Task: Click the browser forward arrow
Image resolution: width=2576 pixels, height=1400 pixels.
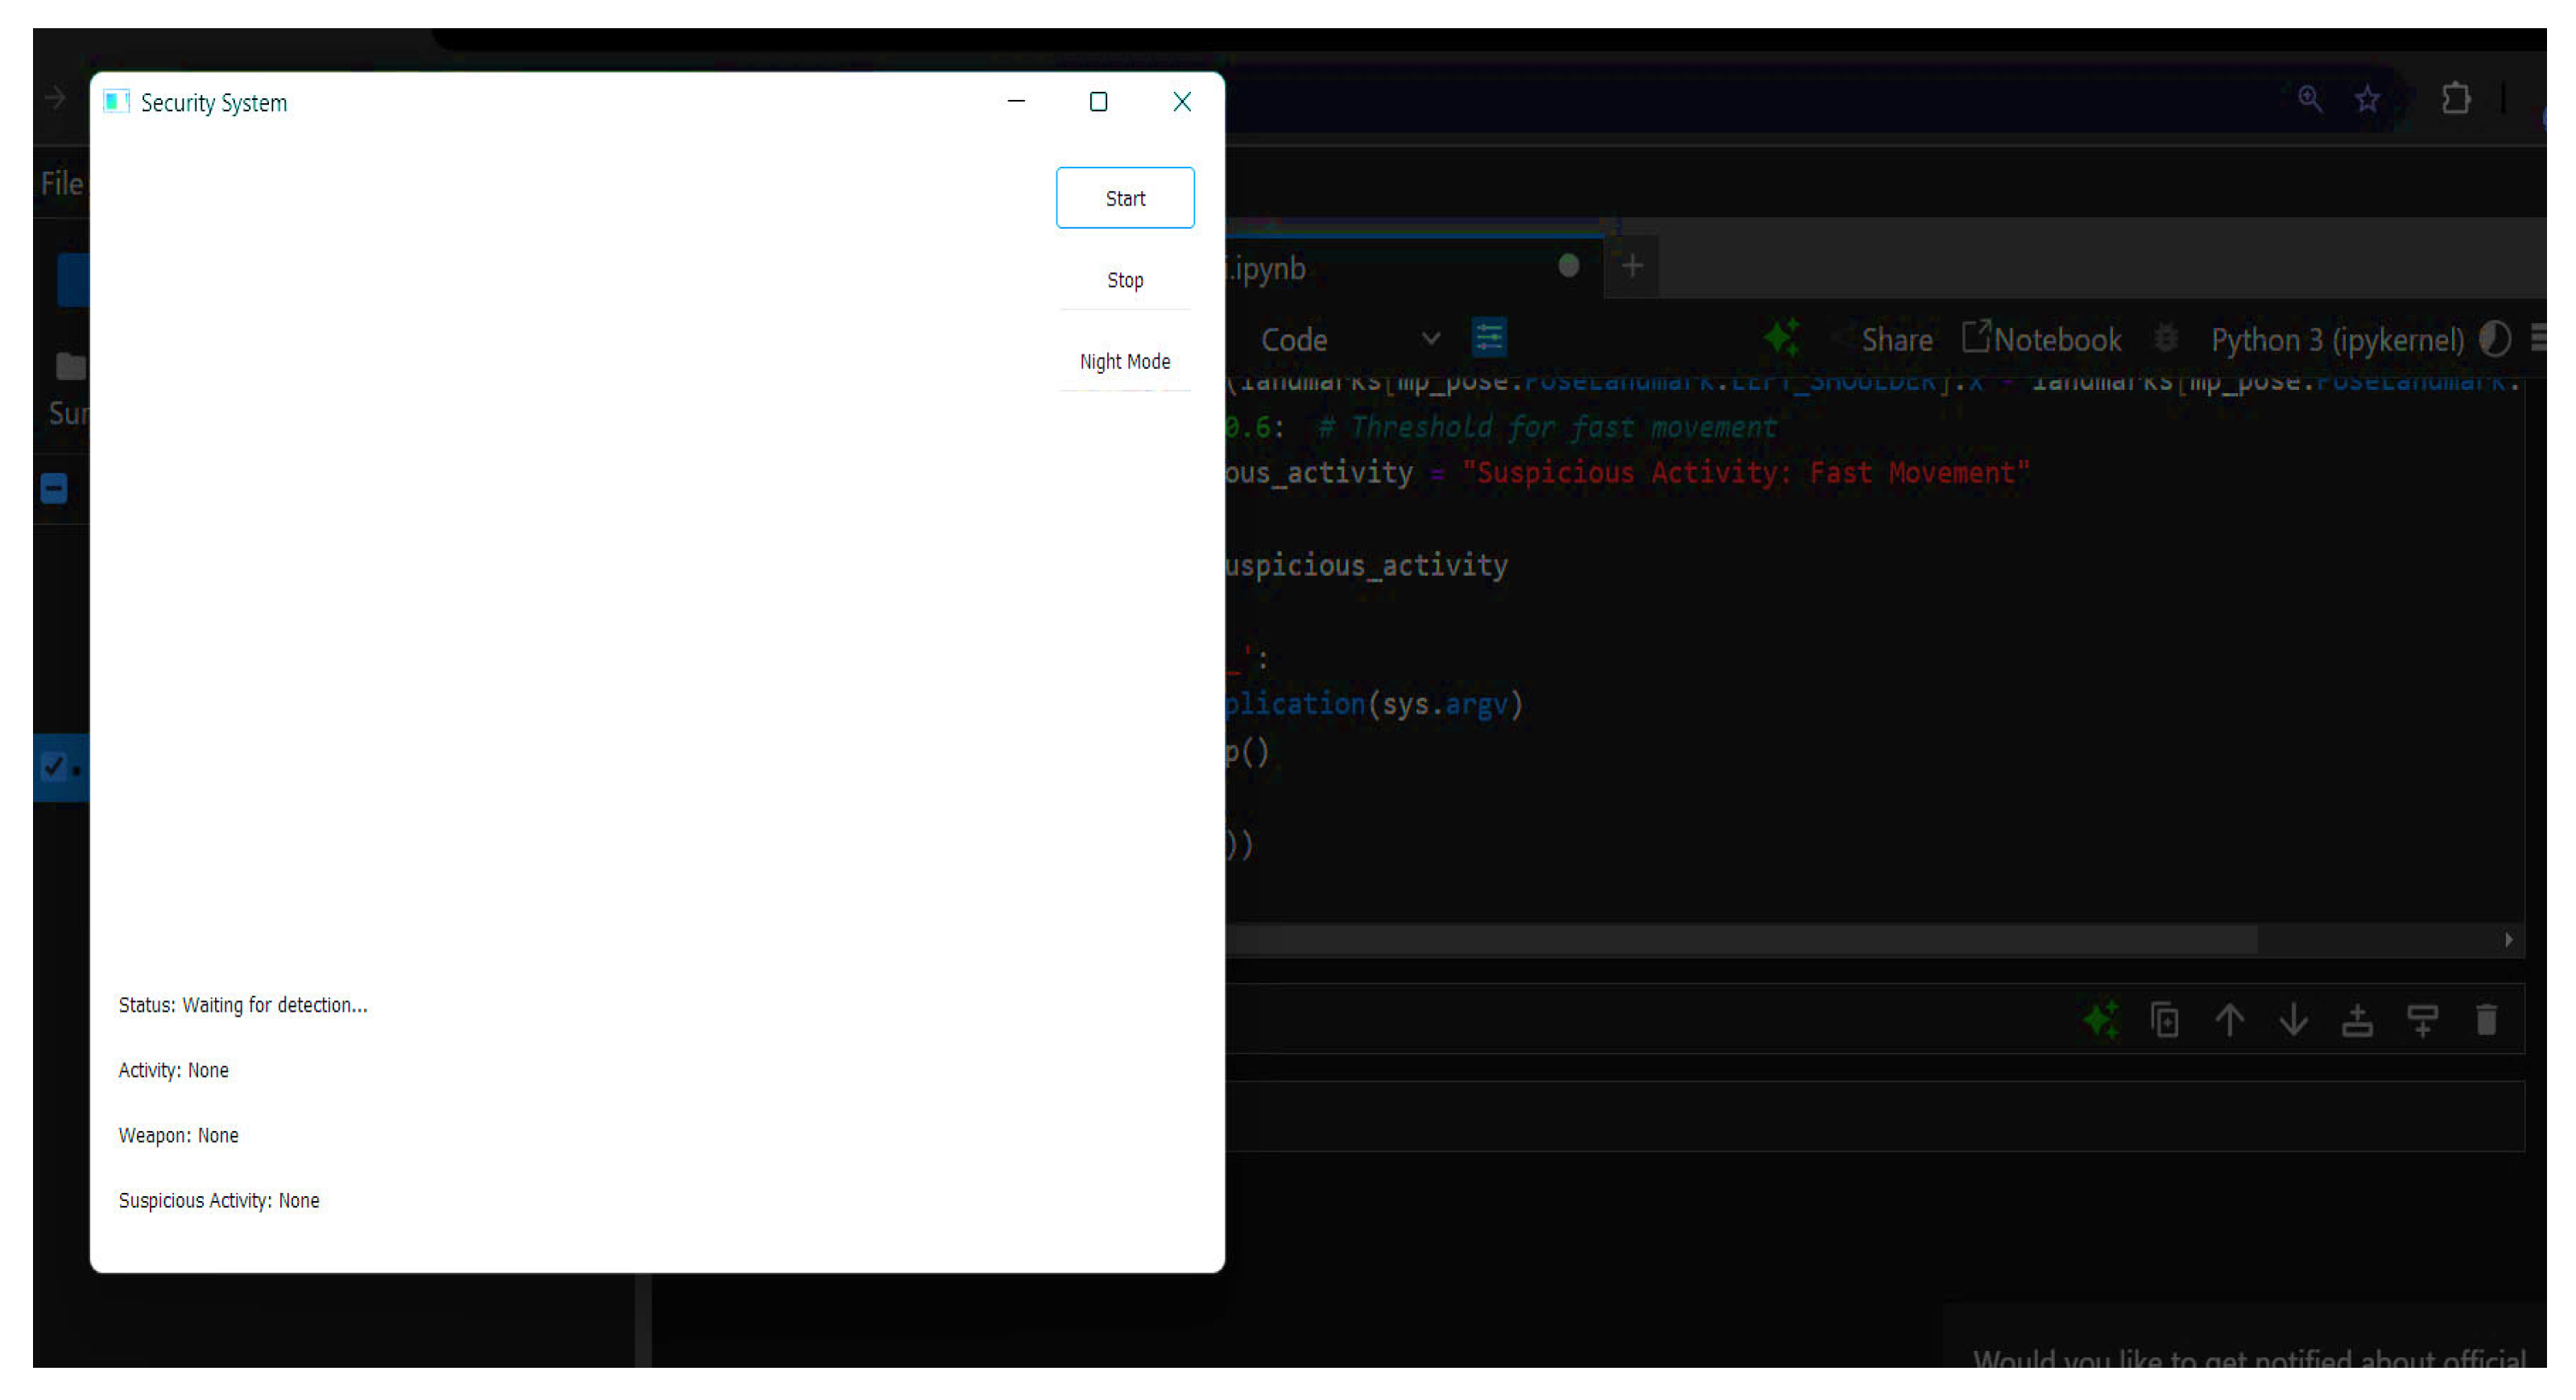Action: [55, 98]
